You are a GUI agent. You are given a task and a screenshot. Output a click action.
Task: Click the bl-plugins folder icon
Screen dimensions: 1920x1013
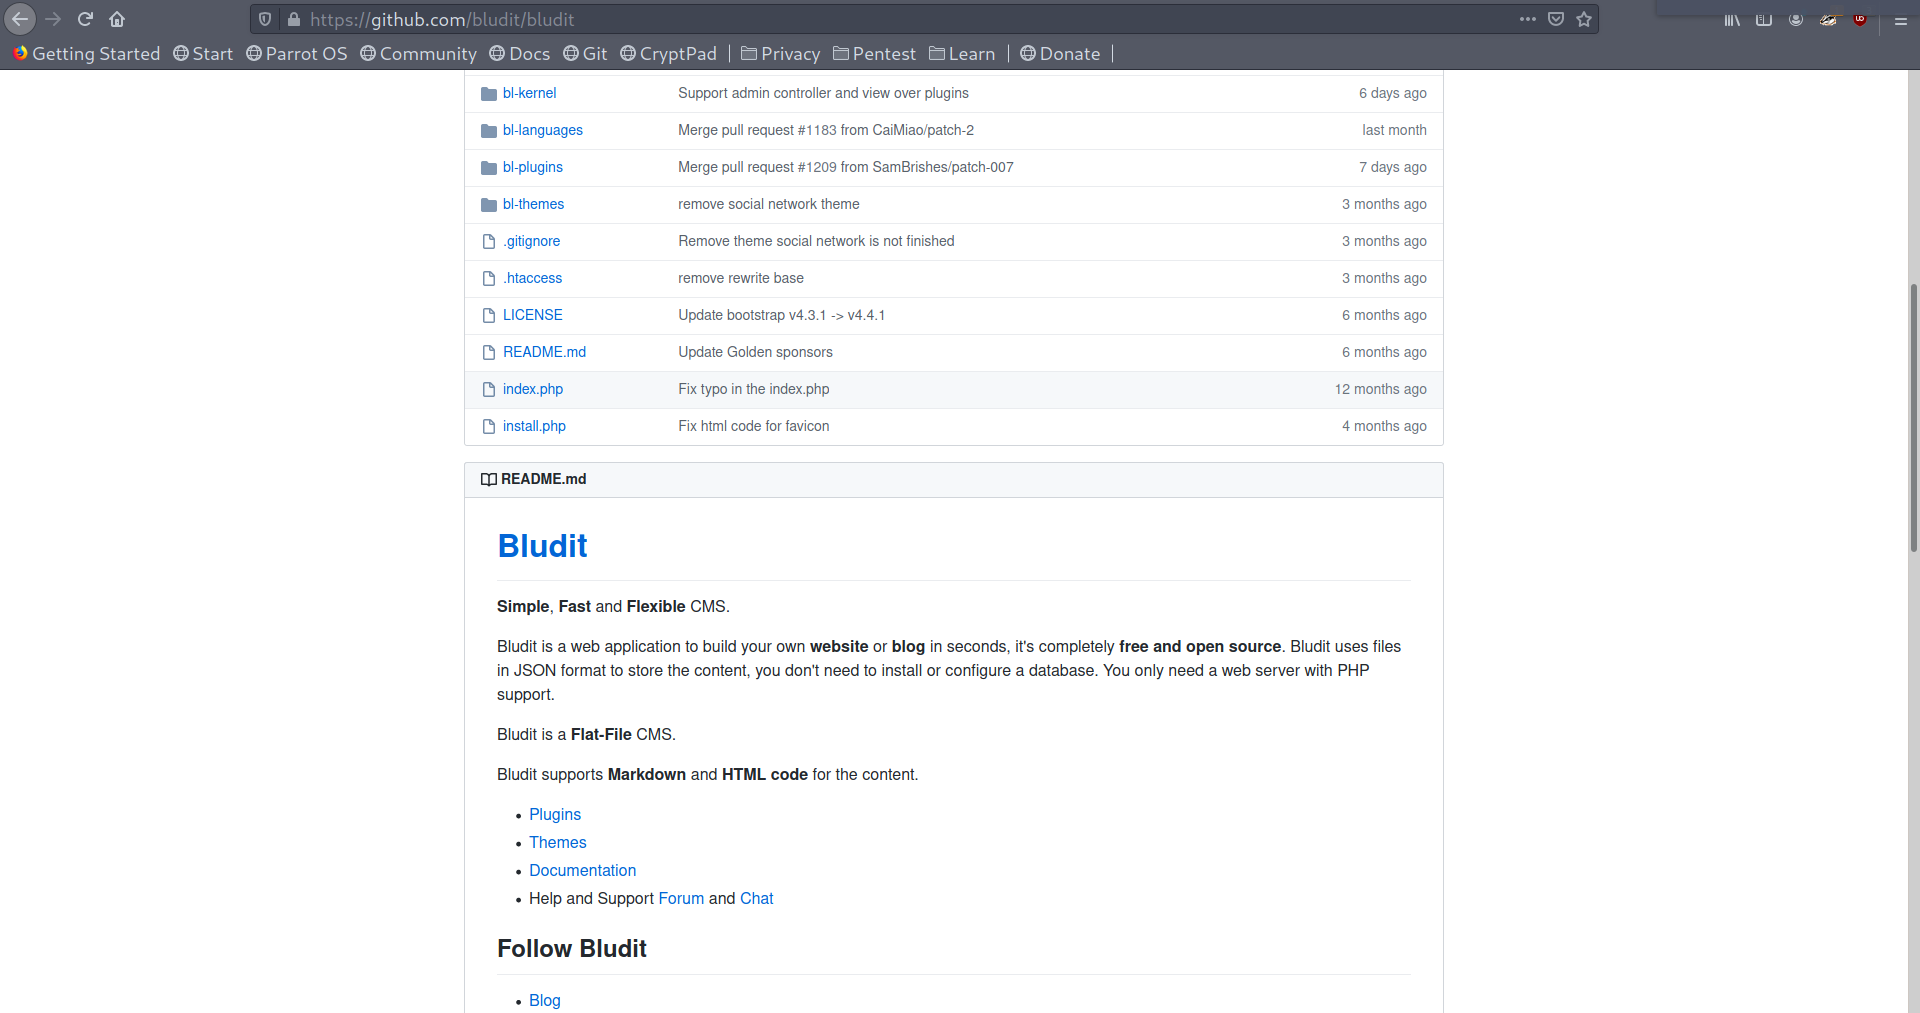pos(489,168)
